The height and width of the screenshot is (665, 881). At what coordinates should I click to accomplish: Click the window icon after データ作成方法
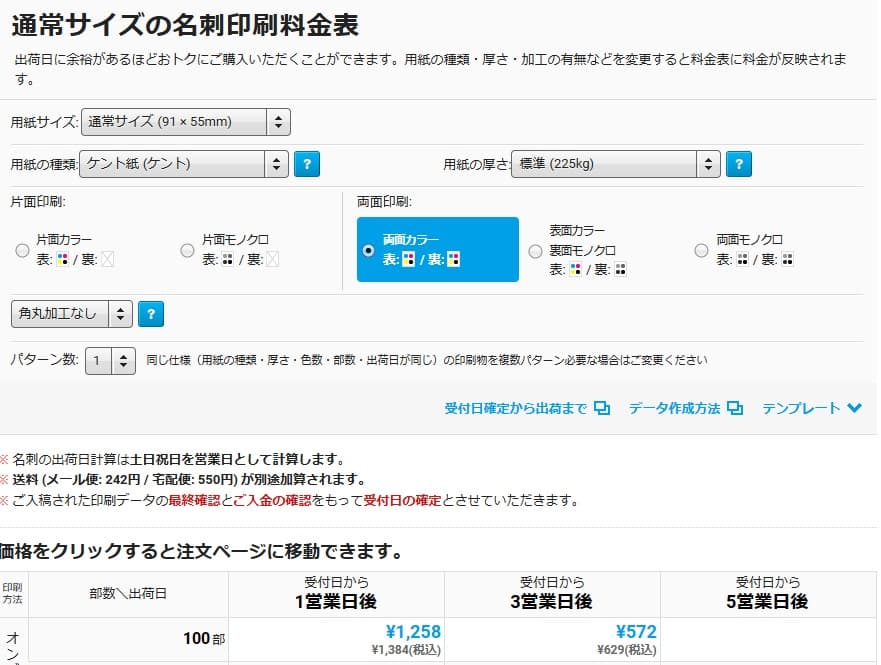[x=735, y=408]
